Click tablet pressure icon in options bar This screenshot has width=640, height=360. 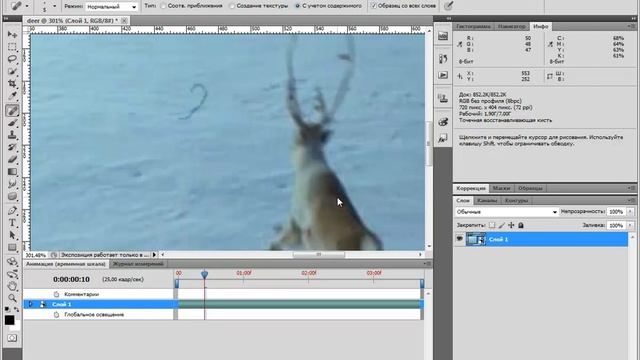pos(448,6)
